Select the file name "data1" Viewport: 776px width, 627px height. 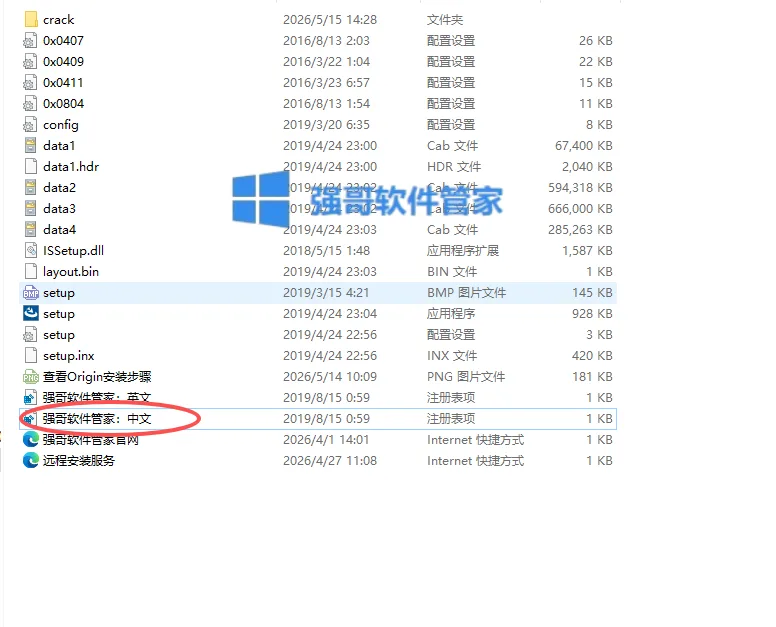[59, 145]
